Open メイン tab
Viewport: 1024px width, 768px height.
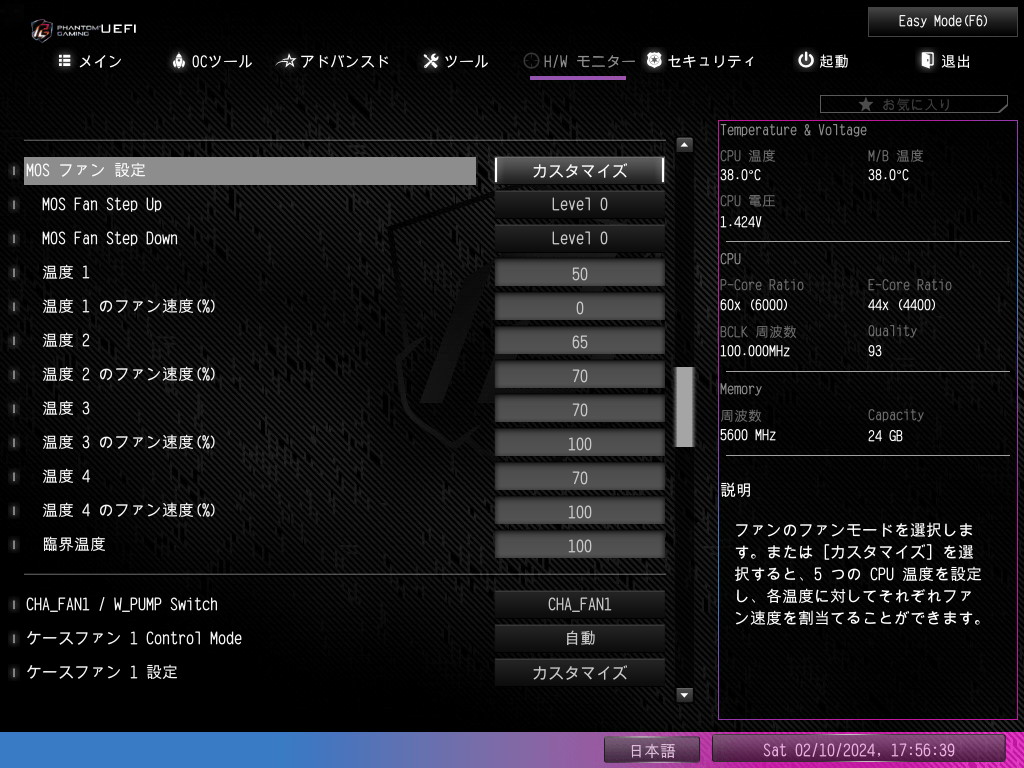pos(90,61)
